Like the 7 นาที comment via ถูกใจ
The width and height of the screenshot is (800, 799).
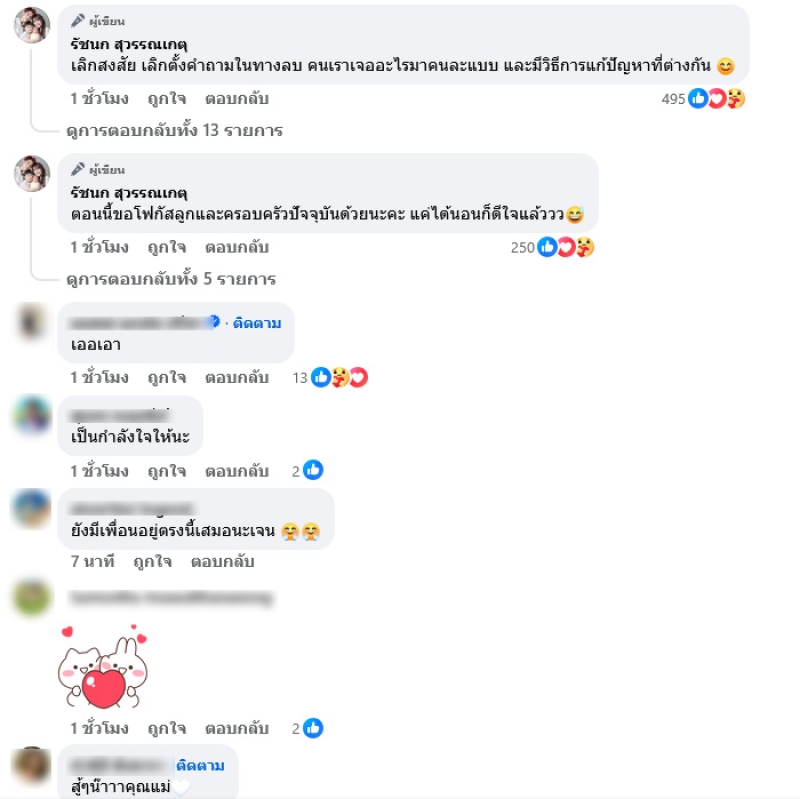click(152, 562)
